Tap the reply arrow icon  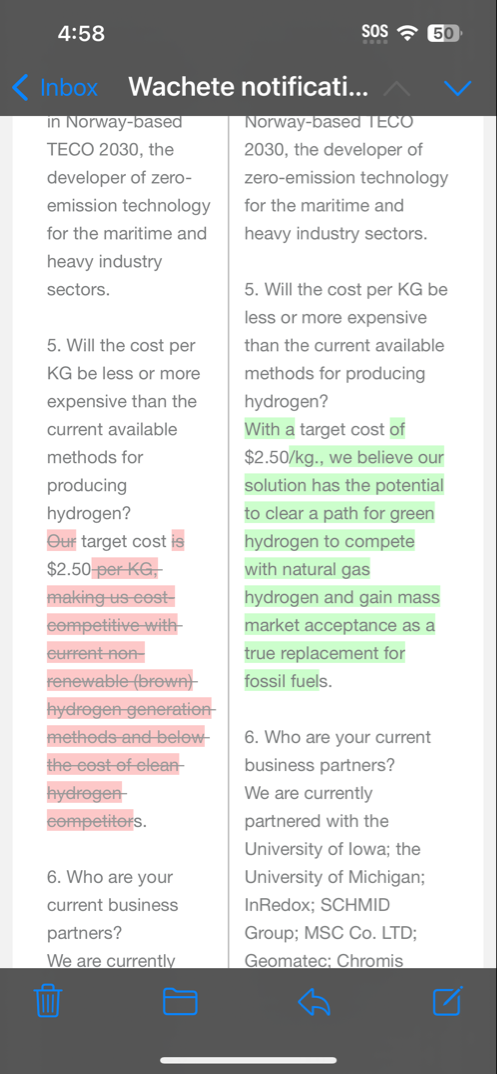point(314,1001)
